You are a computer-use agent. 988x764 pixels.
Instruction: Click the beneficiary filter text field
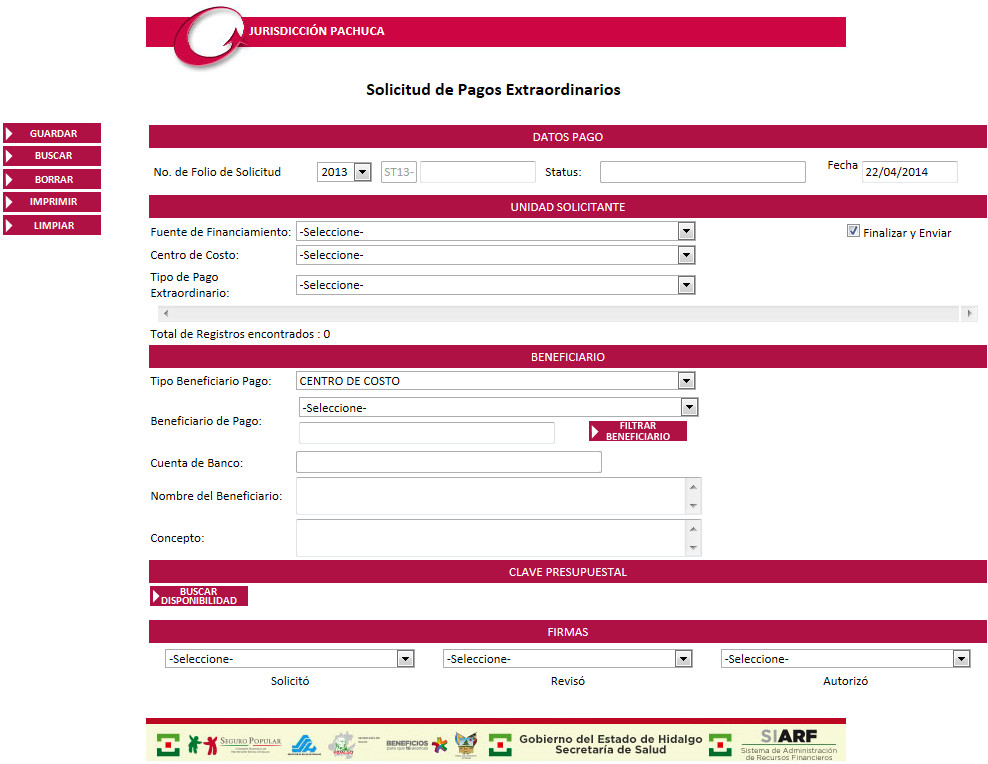(x=427, y=433)
